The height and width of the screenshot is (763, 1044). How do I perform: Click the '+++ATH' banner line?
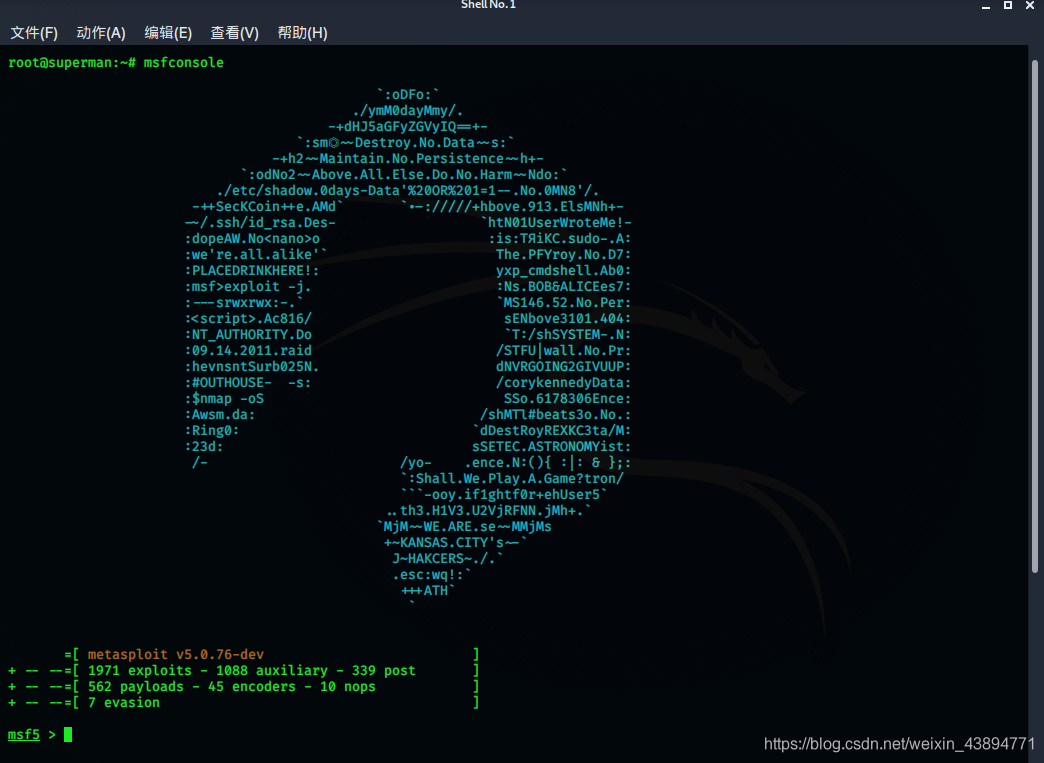coord(427,590)
